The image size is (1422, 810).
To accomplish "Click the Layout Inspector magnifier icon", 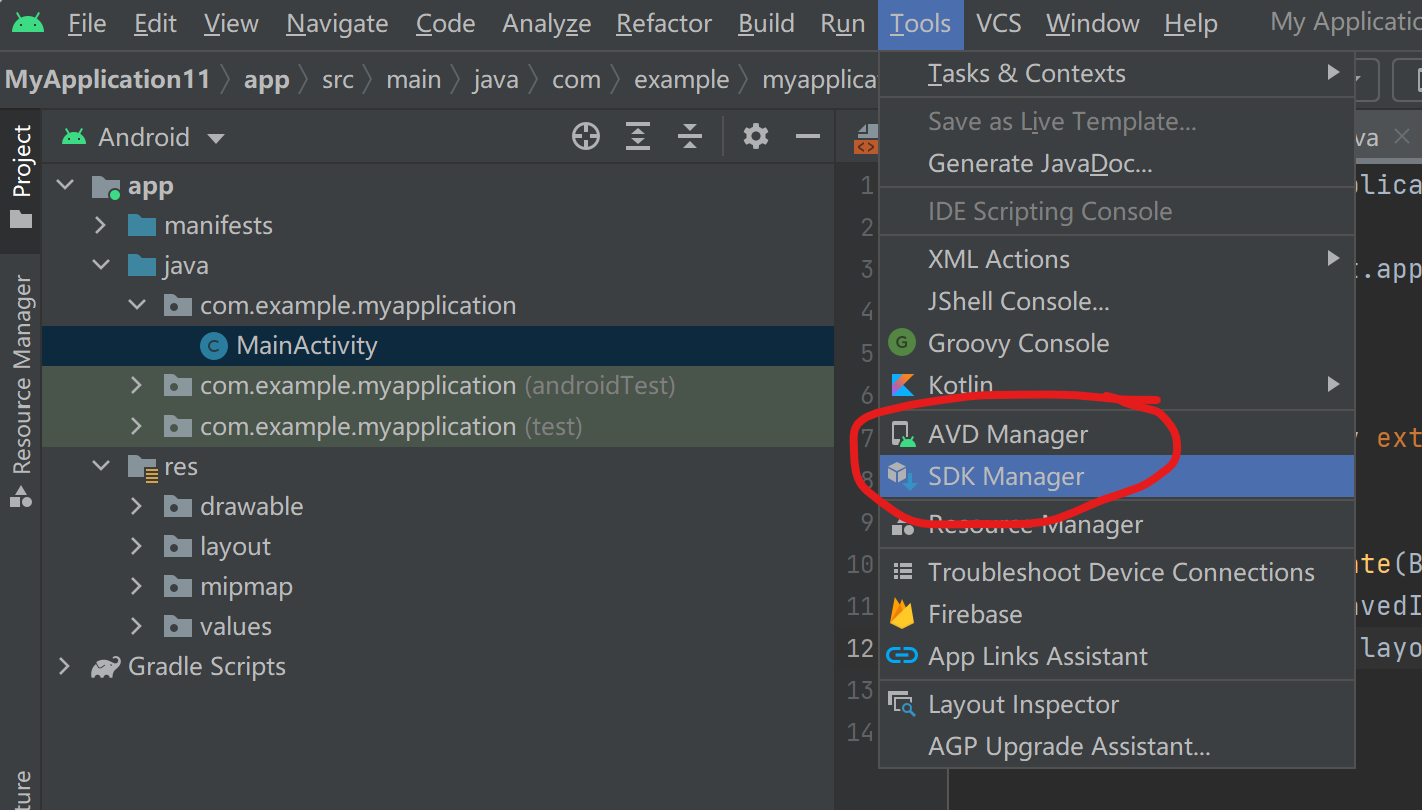I will click(x=902, y=704).
